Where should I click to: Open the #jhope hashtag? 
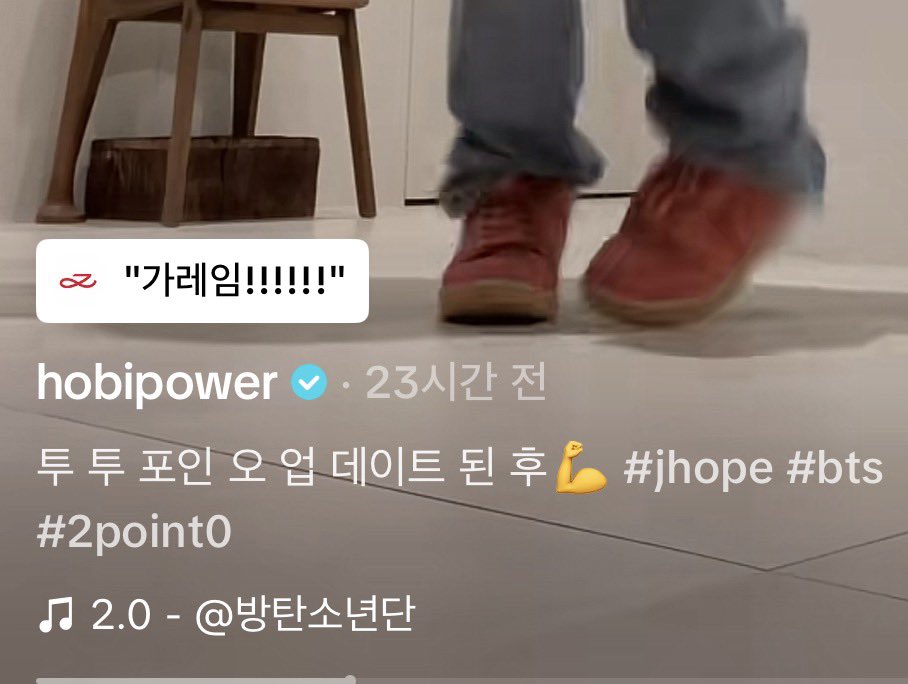point(697,469)
